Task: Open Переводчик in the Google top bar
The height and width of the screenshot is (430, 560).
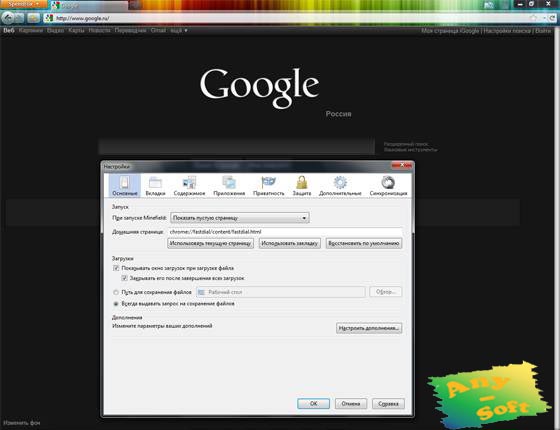Action: pyautogui.click(x=130, y=30)
